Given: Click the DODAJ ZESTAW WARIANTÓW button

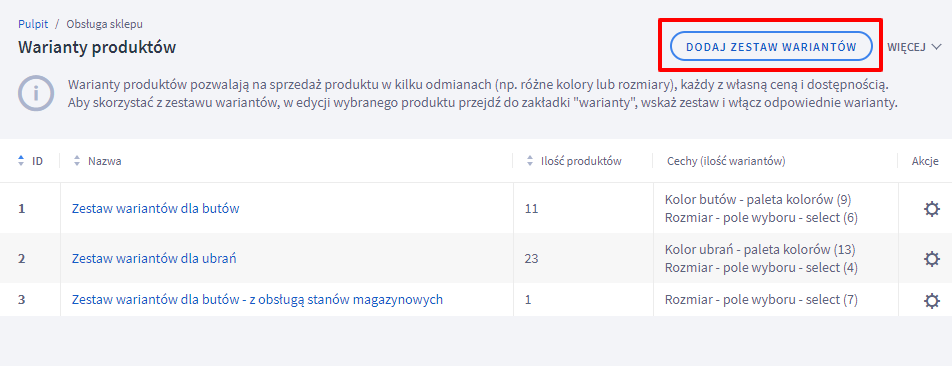Looking at the screenshot, I should (x=771, y=47).
